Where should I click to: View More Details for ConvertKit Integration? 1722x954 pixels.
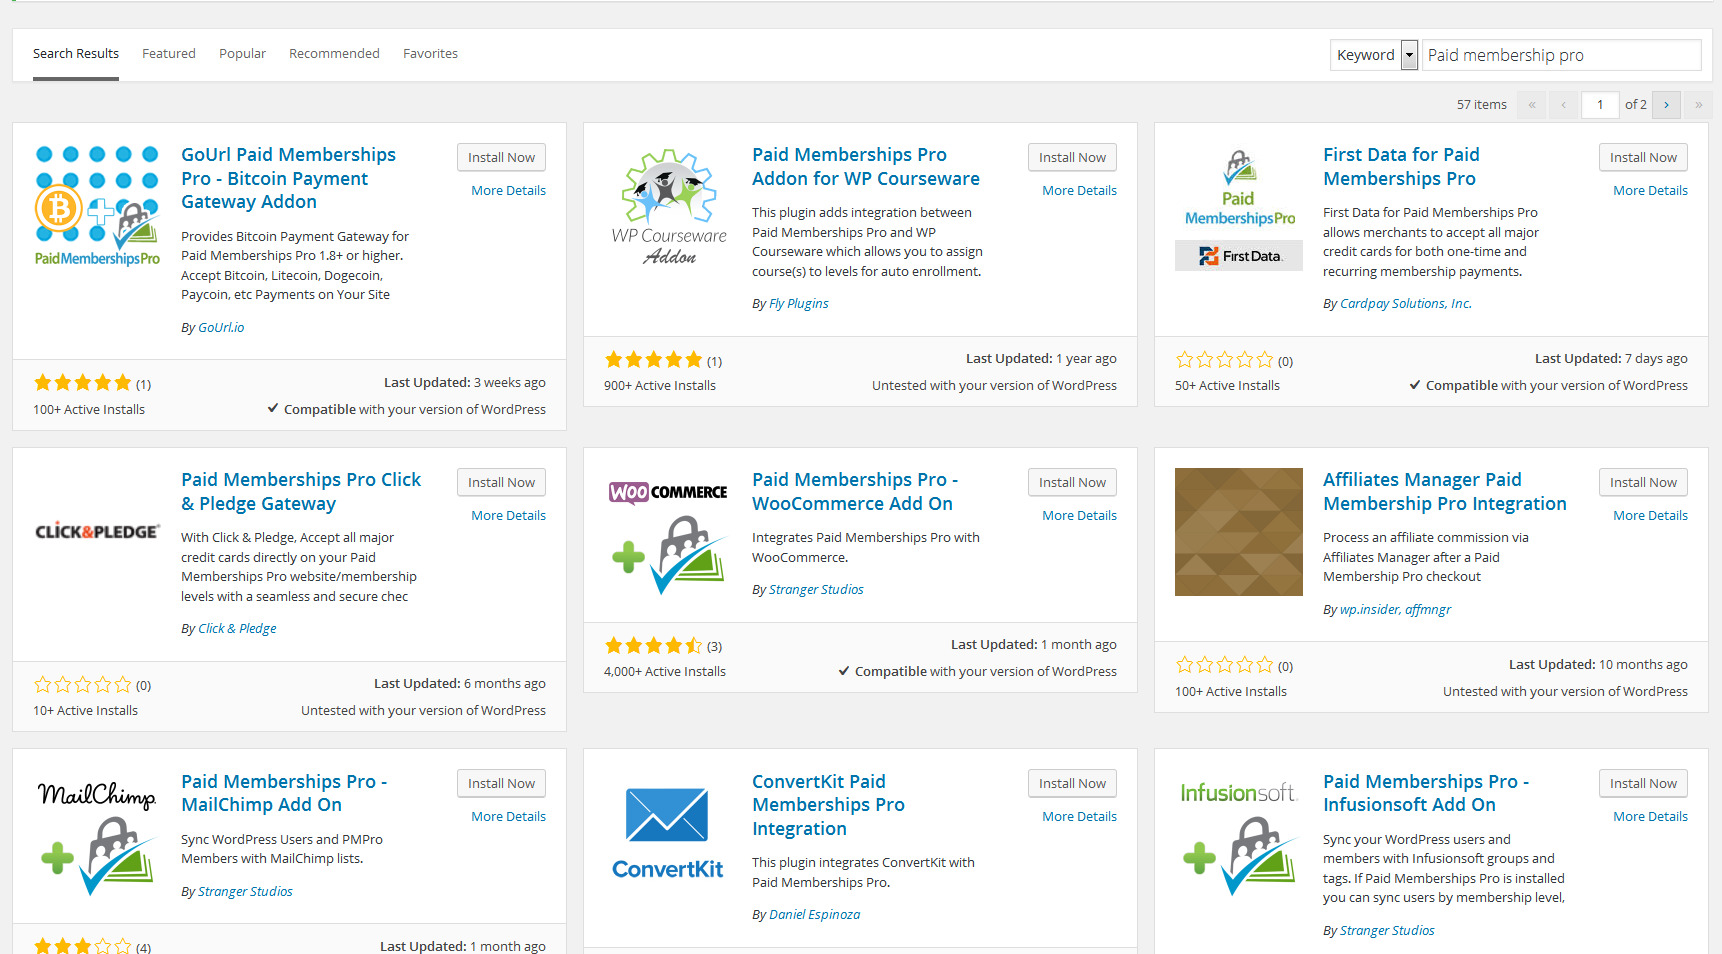[1079, 816]
